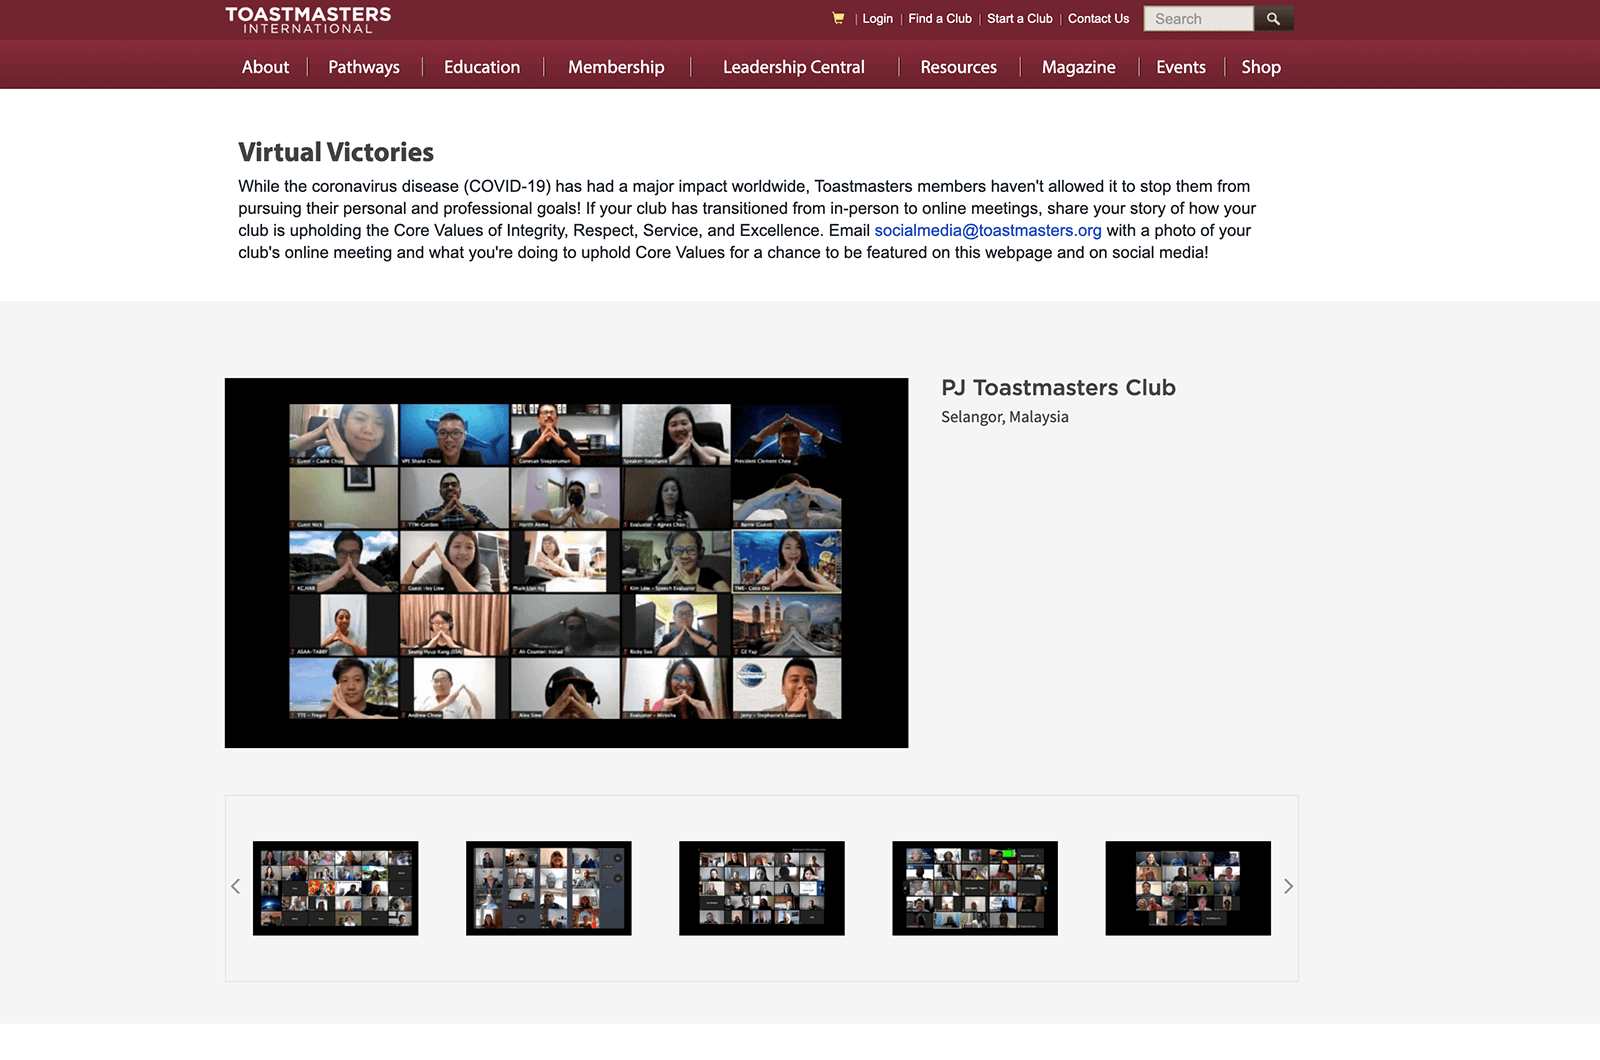Image resolution: width=1600 pixels, height=1060 pixels.
Task: Email socialmedia@toastmasters.org link
Action: tap(988, 230)
